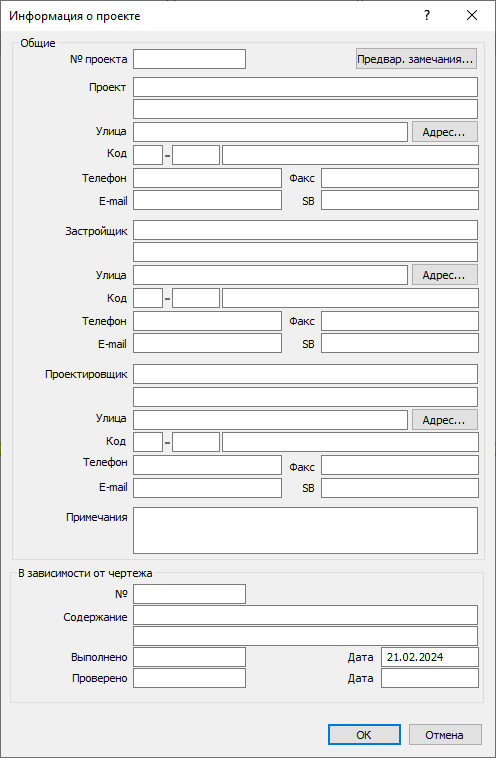496x758 pixels.
Task: Click second Код field in Застройщик section
Action: [x=196, y=298]
